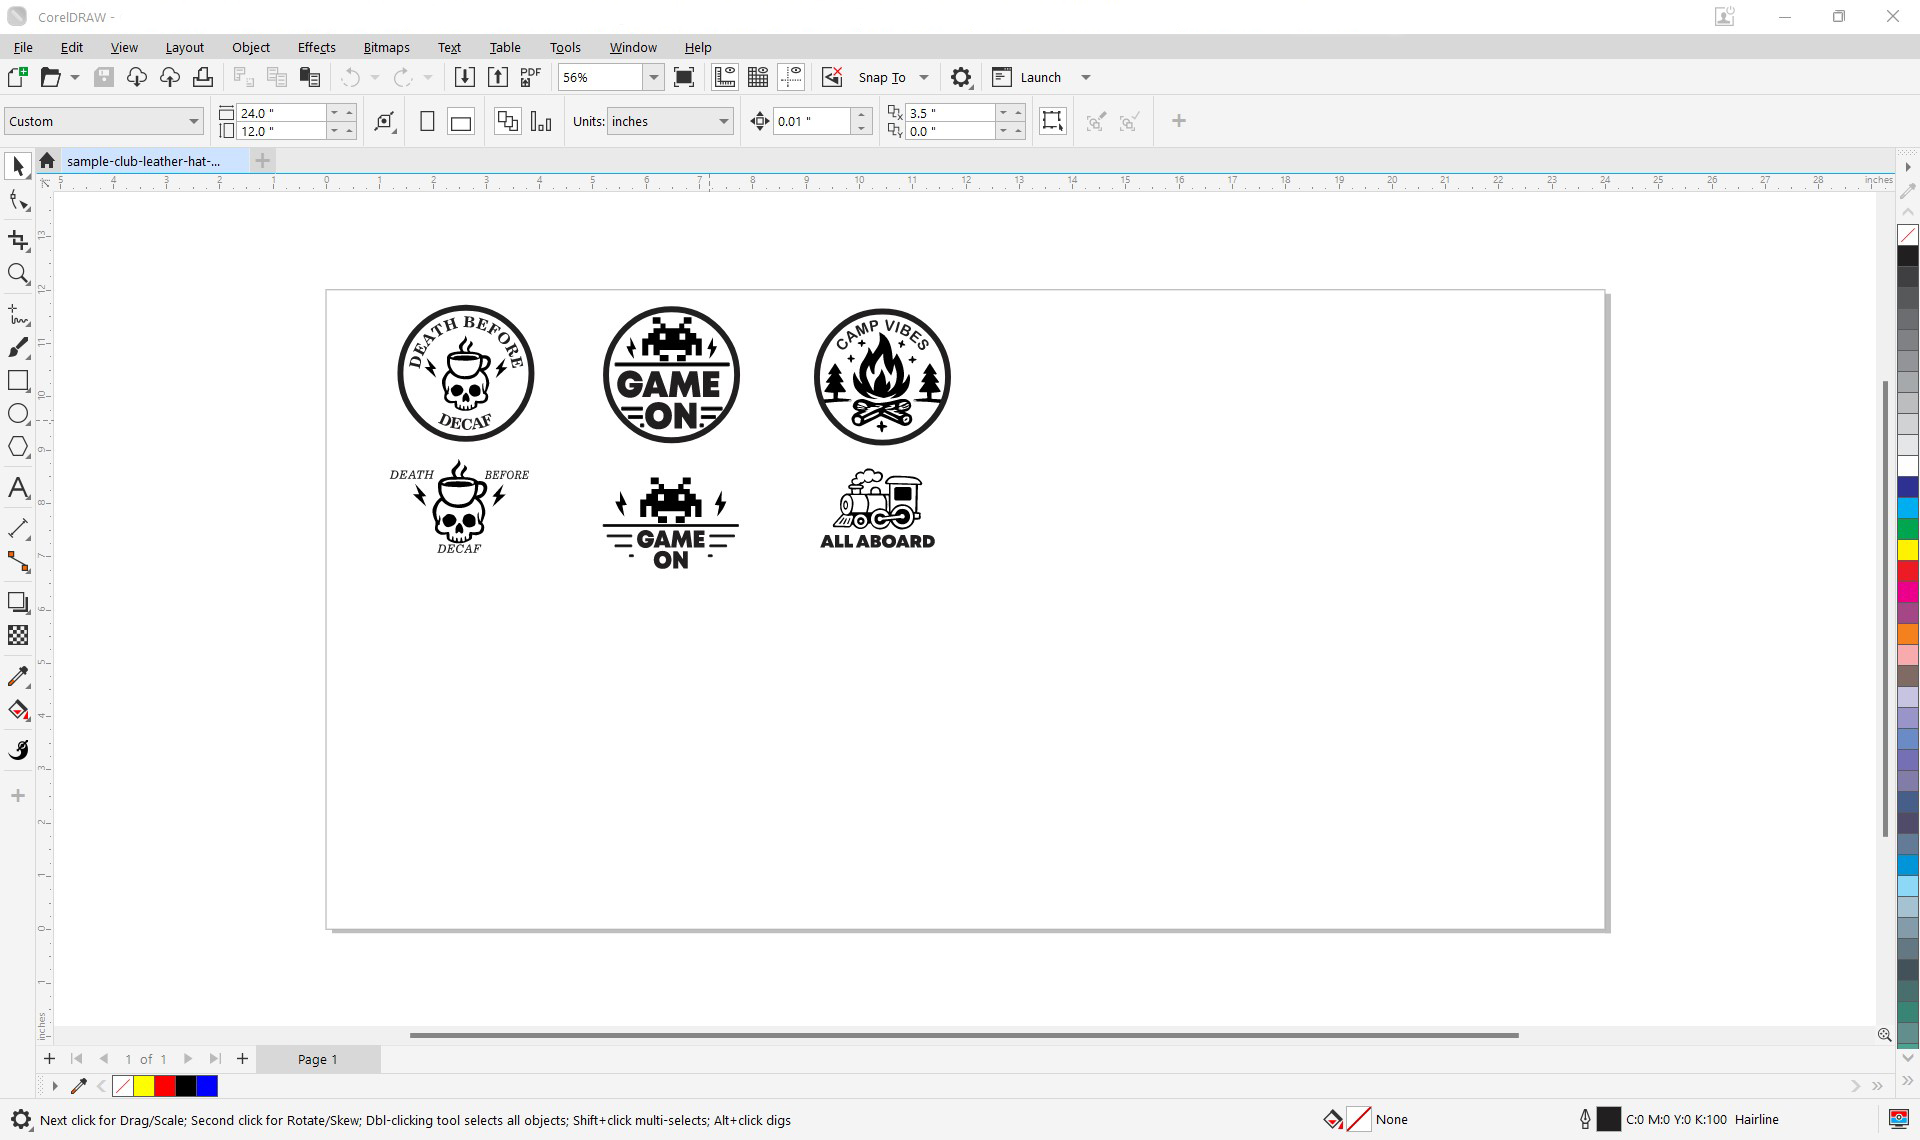Image resolution: width=1920 pixels, height=1140 pixels.
Task: Pick the yellow swatch in document palette
Action: [x=144, y=1086]
